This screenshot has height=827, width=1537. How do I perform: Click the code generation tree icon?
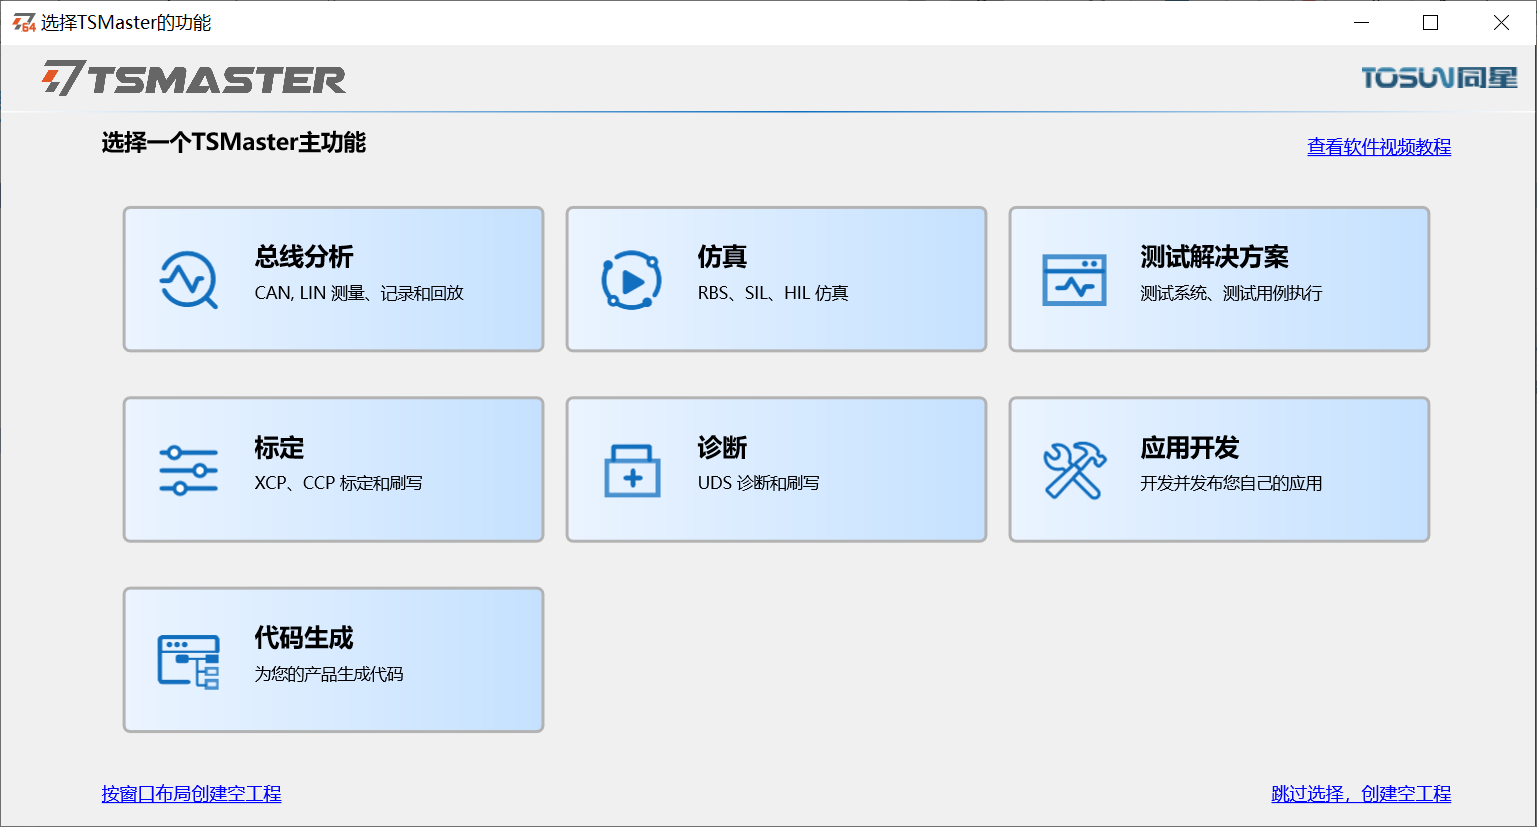click(x=188, y=661)
